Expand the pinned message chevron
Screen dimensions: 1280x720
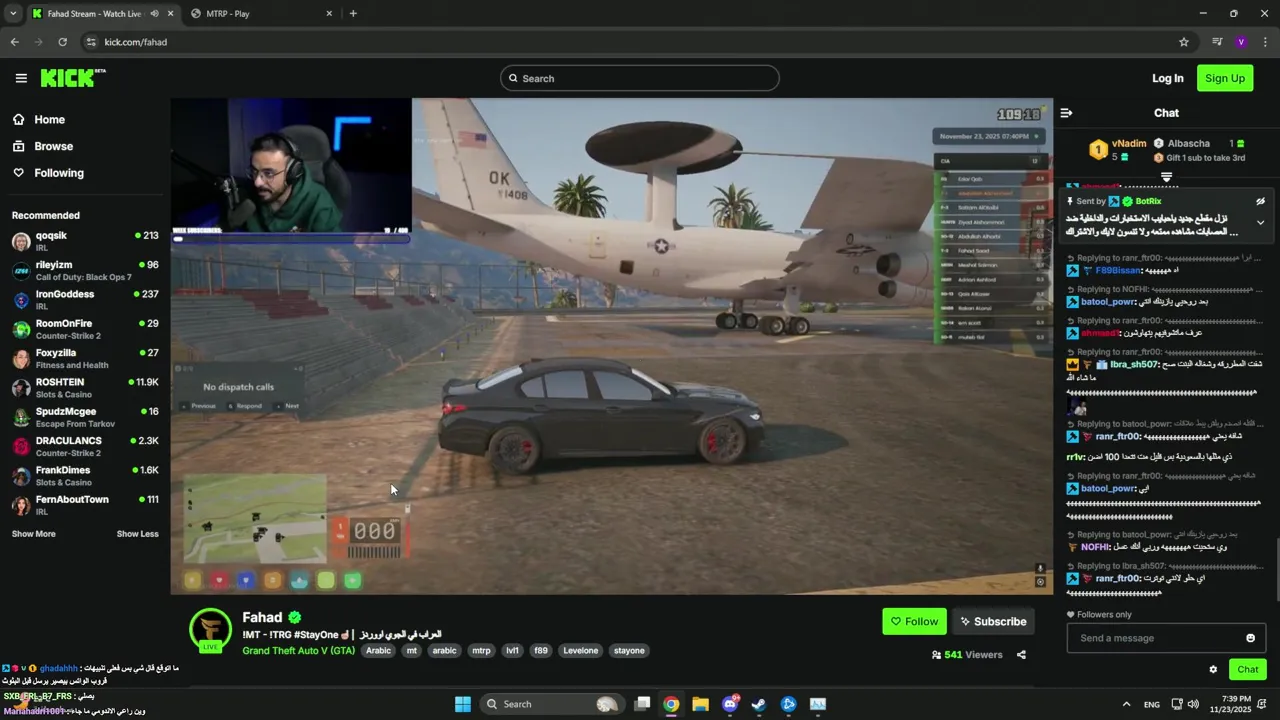pyautogui.click(x=1260, y=222)
